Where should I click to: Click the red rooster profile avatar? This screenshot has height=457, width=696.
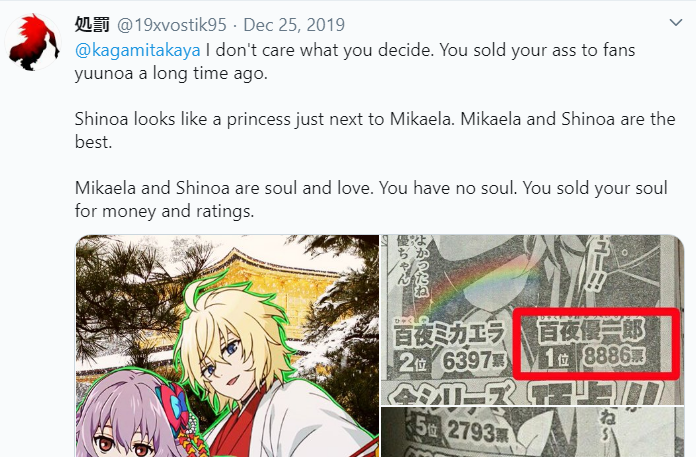point(32,42)
